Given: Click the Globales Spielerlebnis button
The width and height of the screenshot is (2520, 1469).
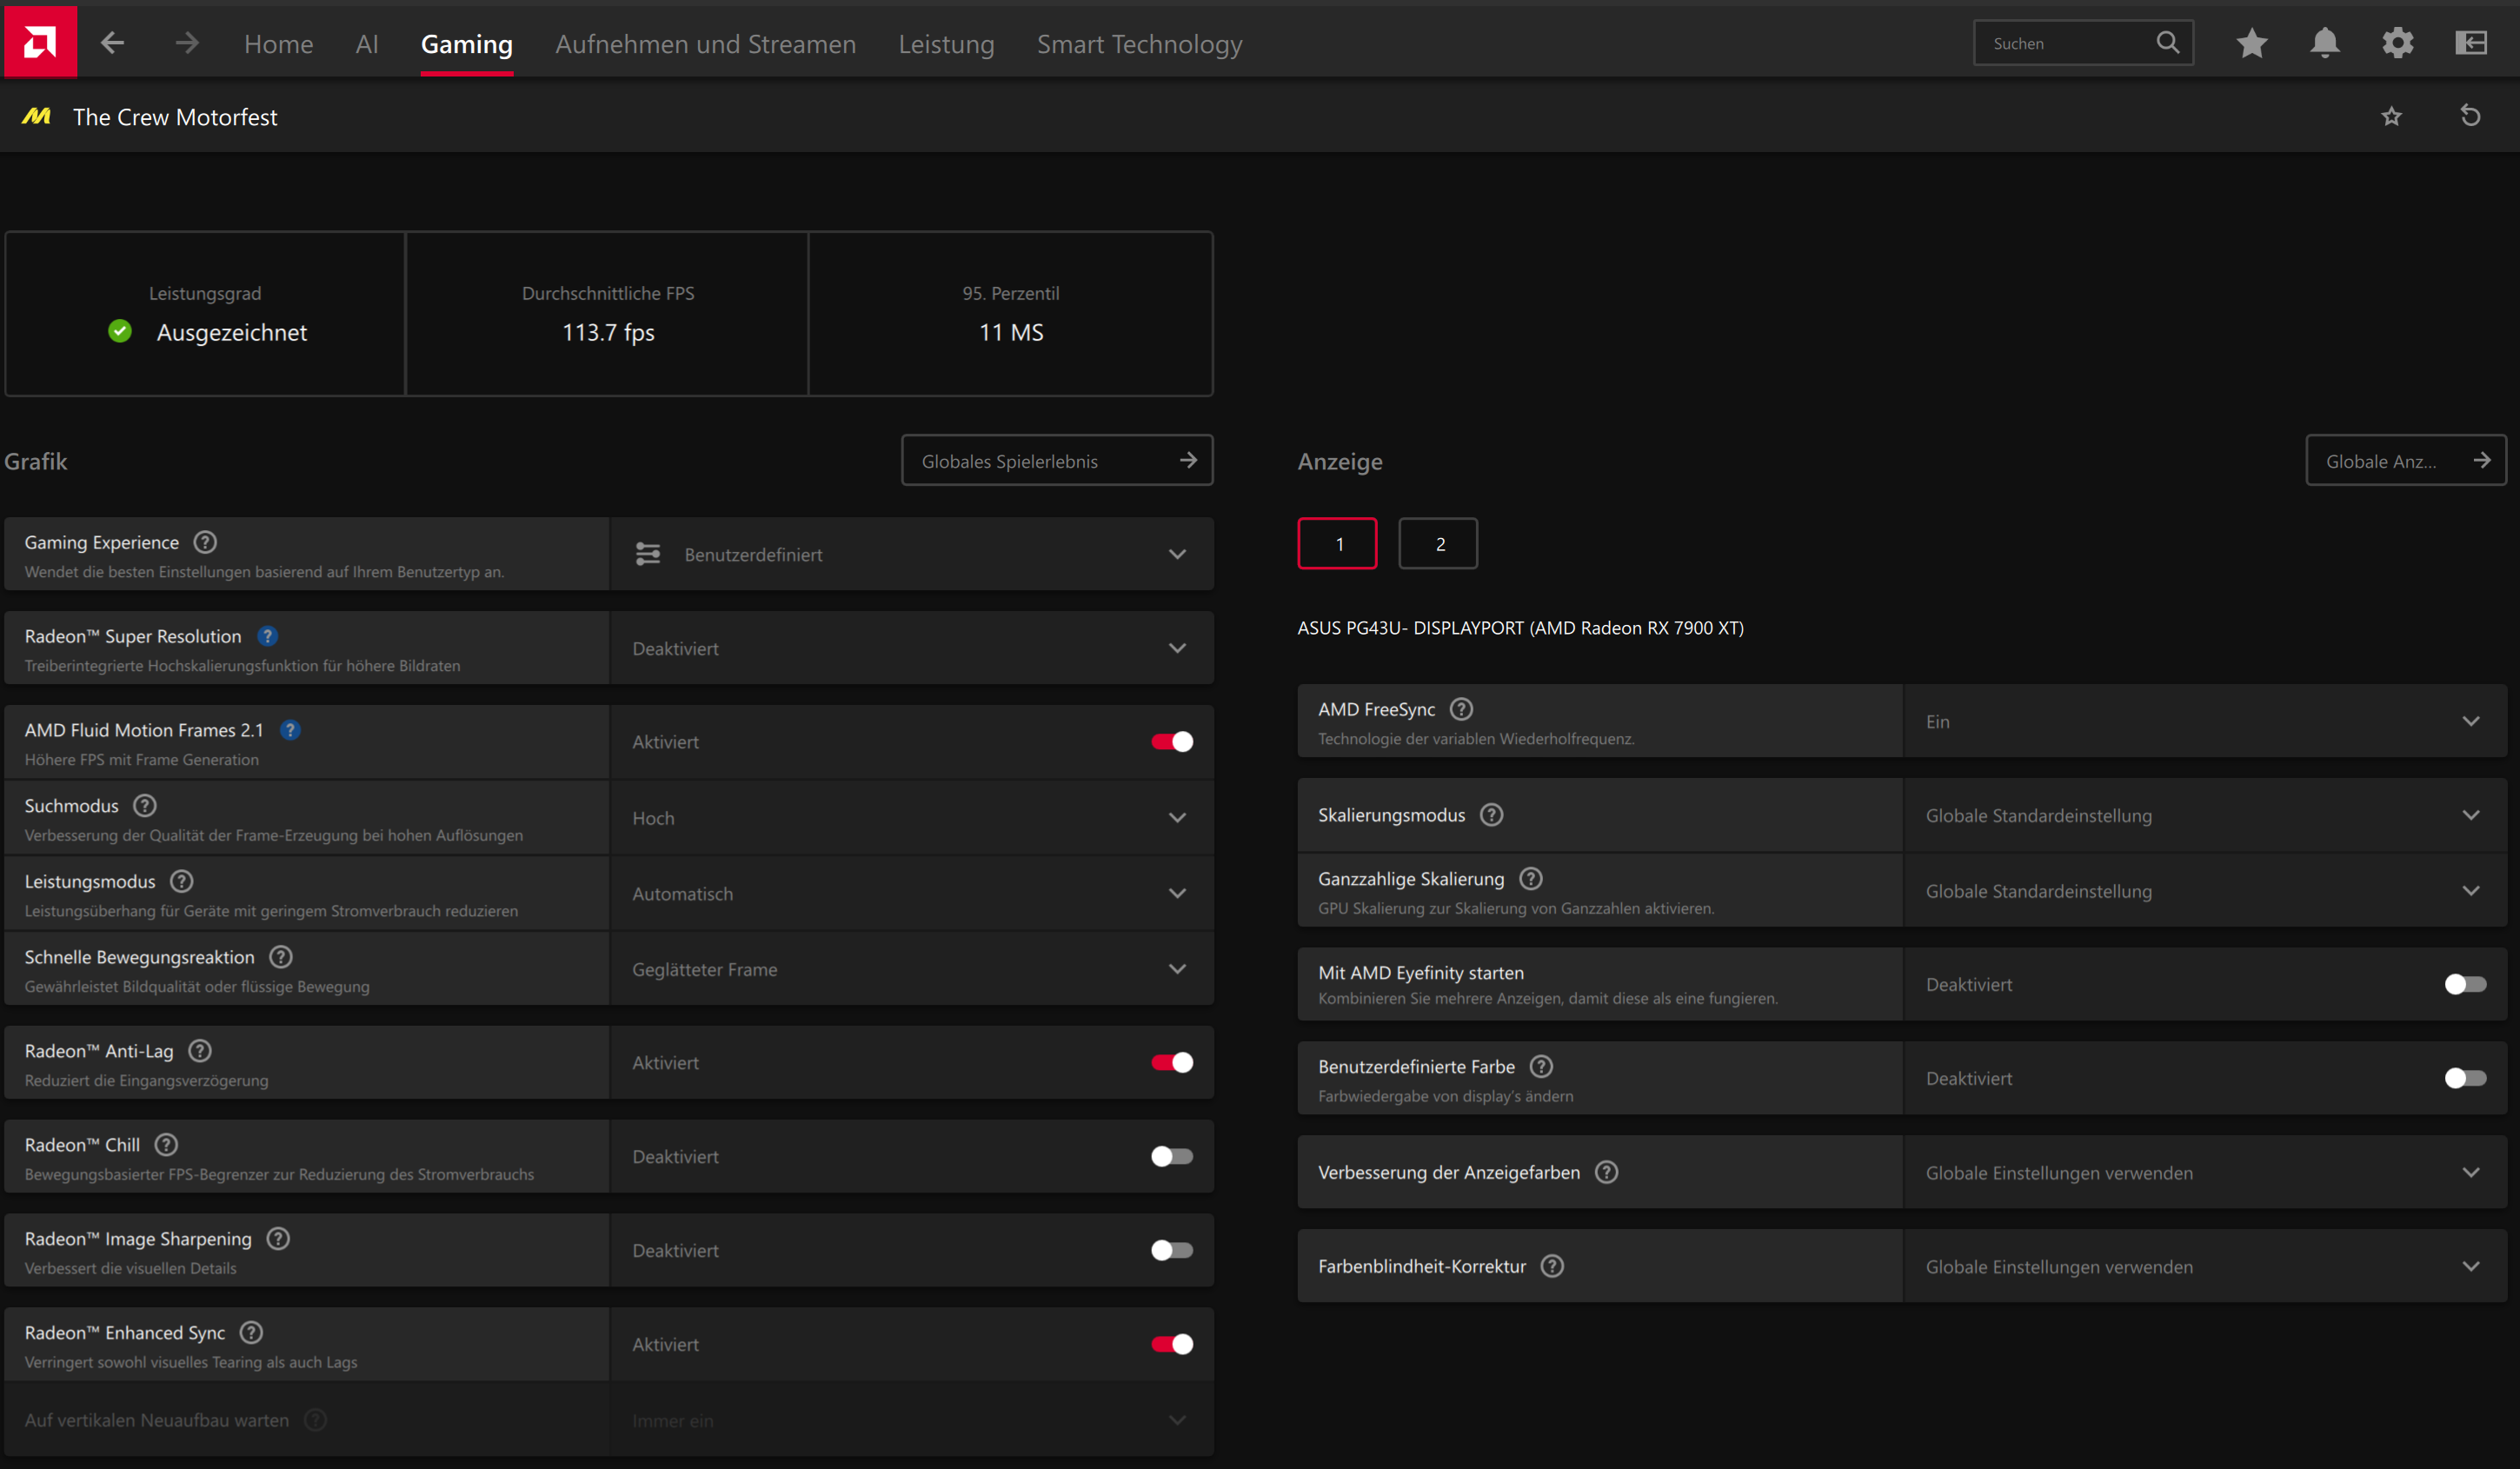Looking at the screenshot, I should click(1057, 461).
